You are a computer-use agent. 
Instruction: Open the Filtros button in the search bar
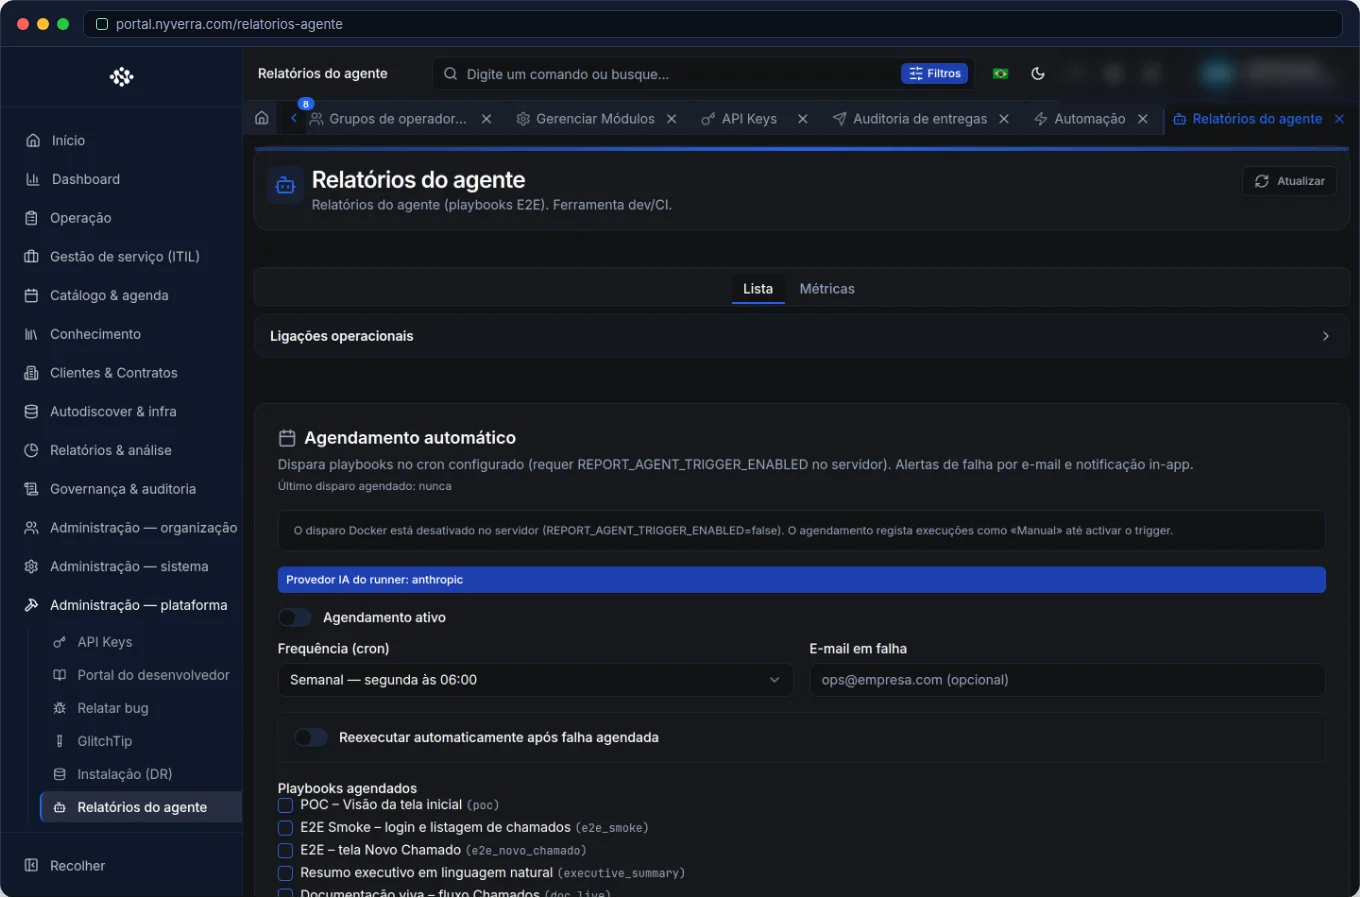click(x=934, y=74)
